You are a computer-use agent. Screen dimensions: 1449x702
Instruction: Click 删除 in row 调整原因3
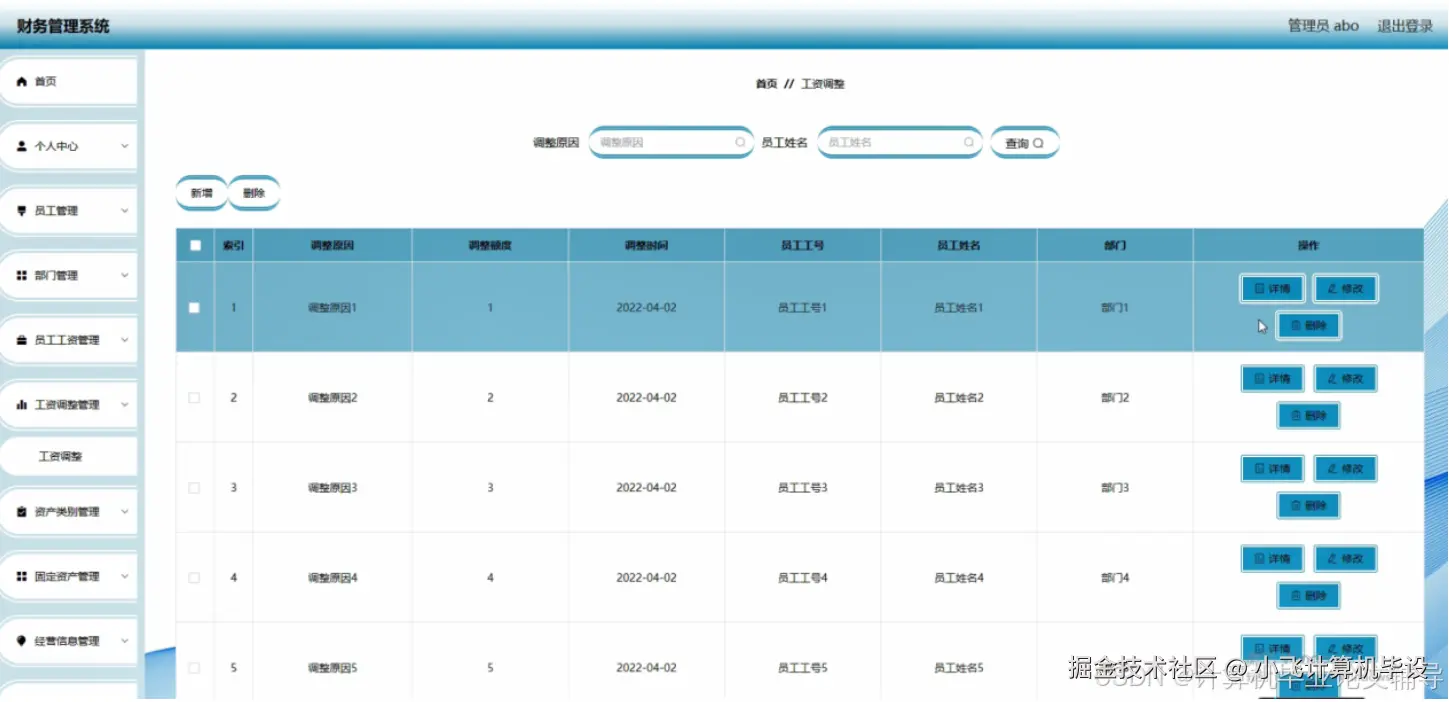1309,505
